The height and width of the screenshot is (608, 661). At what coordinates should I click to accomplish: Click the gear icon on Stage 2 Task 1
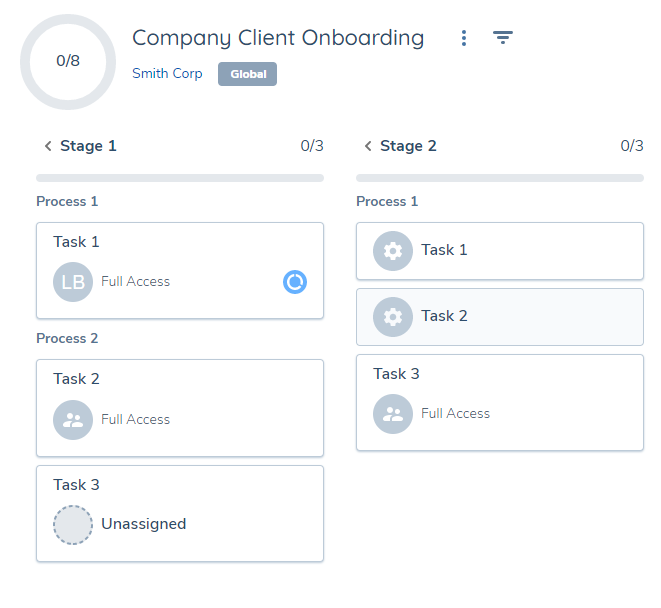click(393, 250)
